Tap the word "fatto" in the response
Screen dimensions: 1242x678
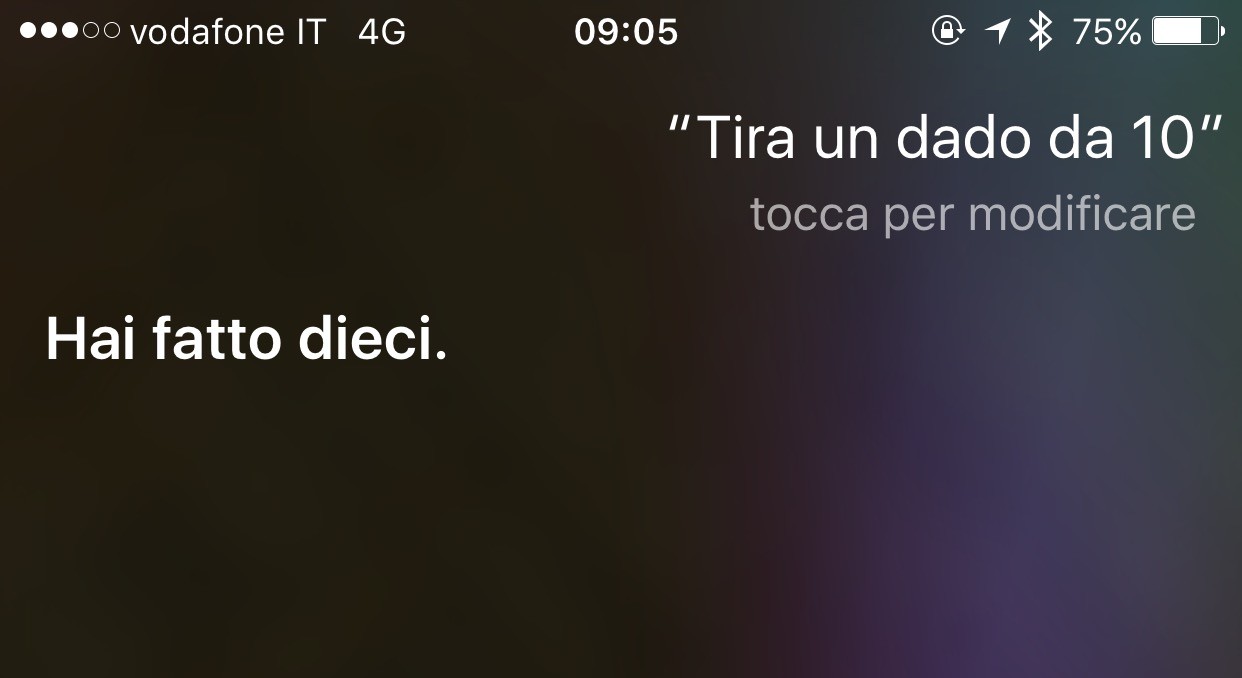(217, 340)
